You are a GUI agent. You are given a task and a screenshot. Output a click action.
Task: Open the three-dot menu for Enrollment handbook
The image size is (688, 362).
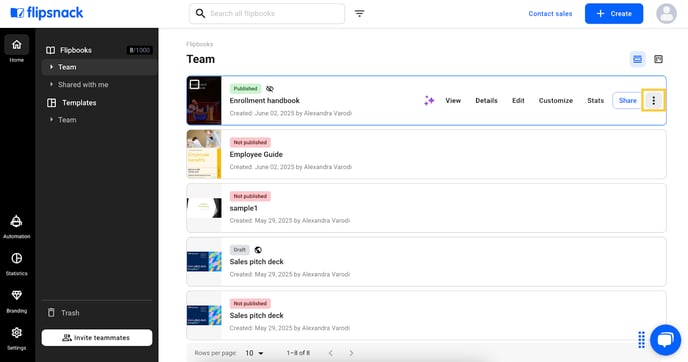point(653,100)
